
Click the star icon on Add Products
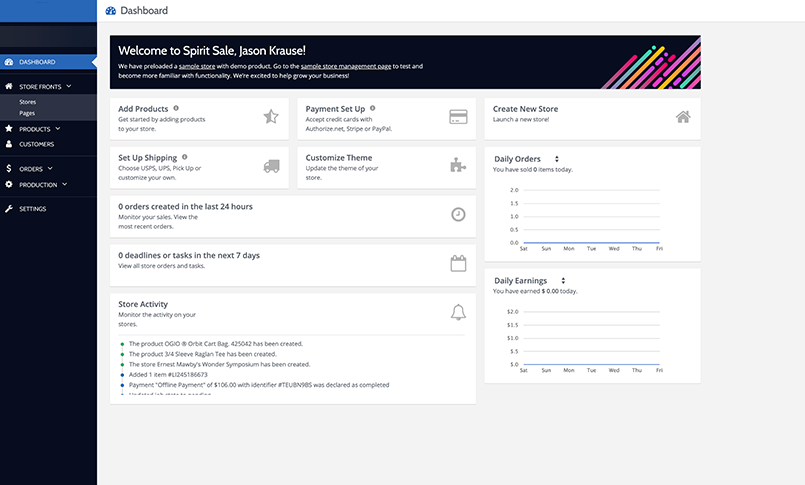270,117
